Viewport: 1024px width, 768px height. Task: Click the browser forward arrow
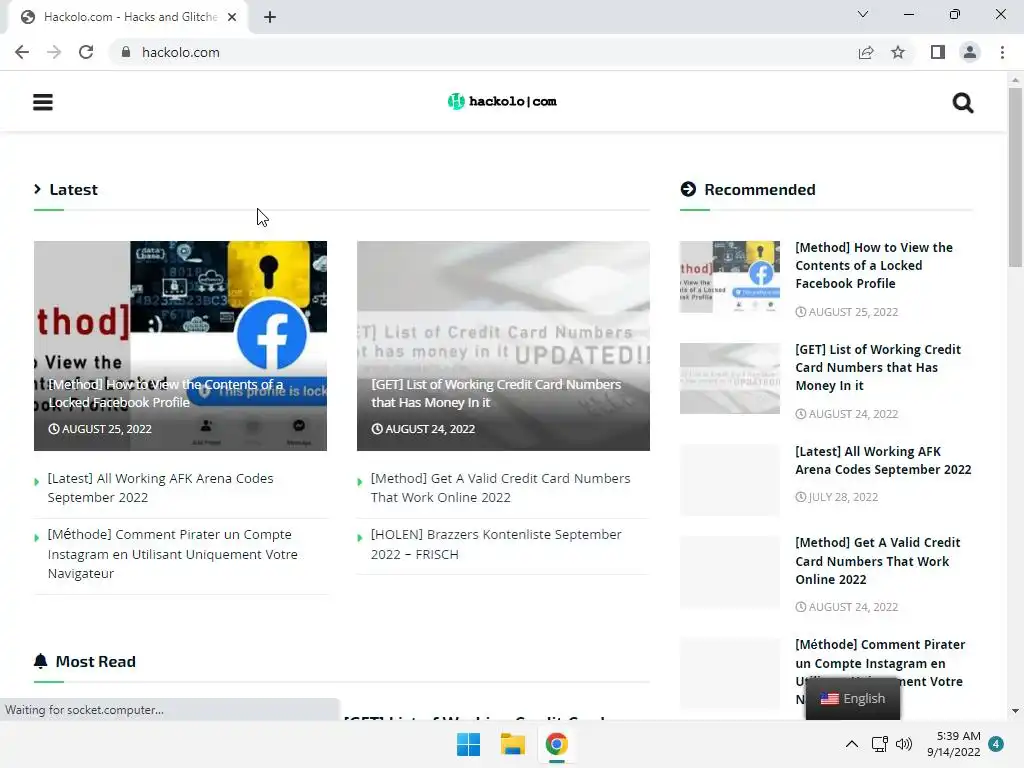[x=54, y=52]
